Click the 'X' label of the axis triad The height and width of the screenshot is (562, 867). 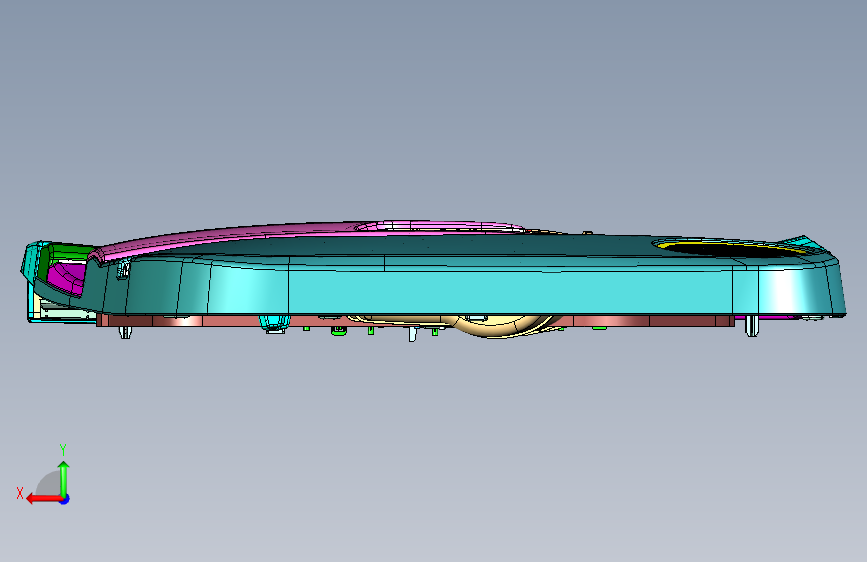pyautogui.click(x=20, y=493)
